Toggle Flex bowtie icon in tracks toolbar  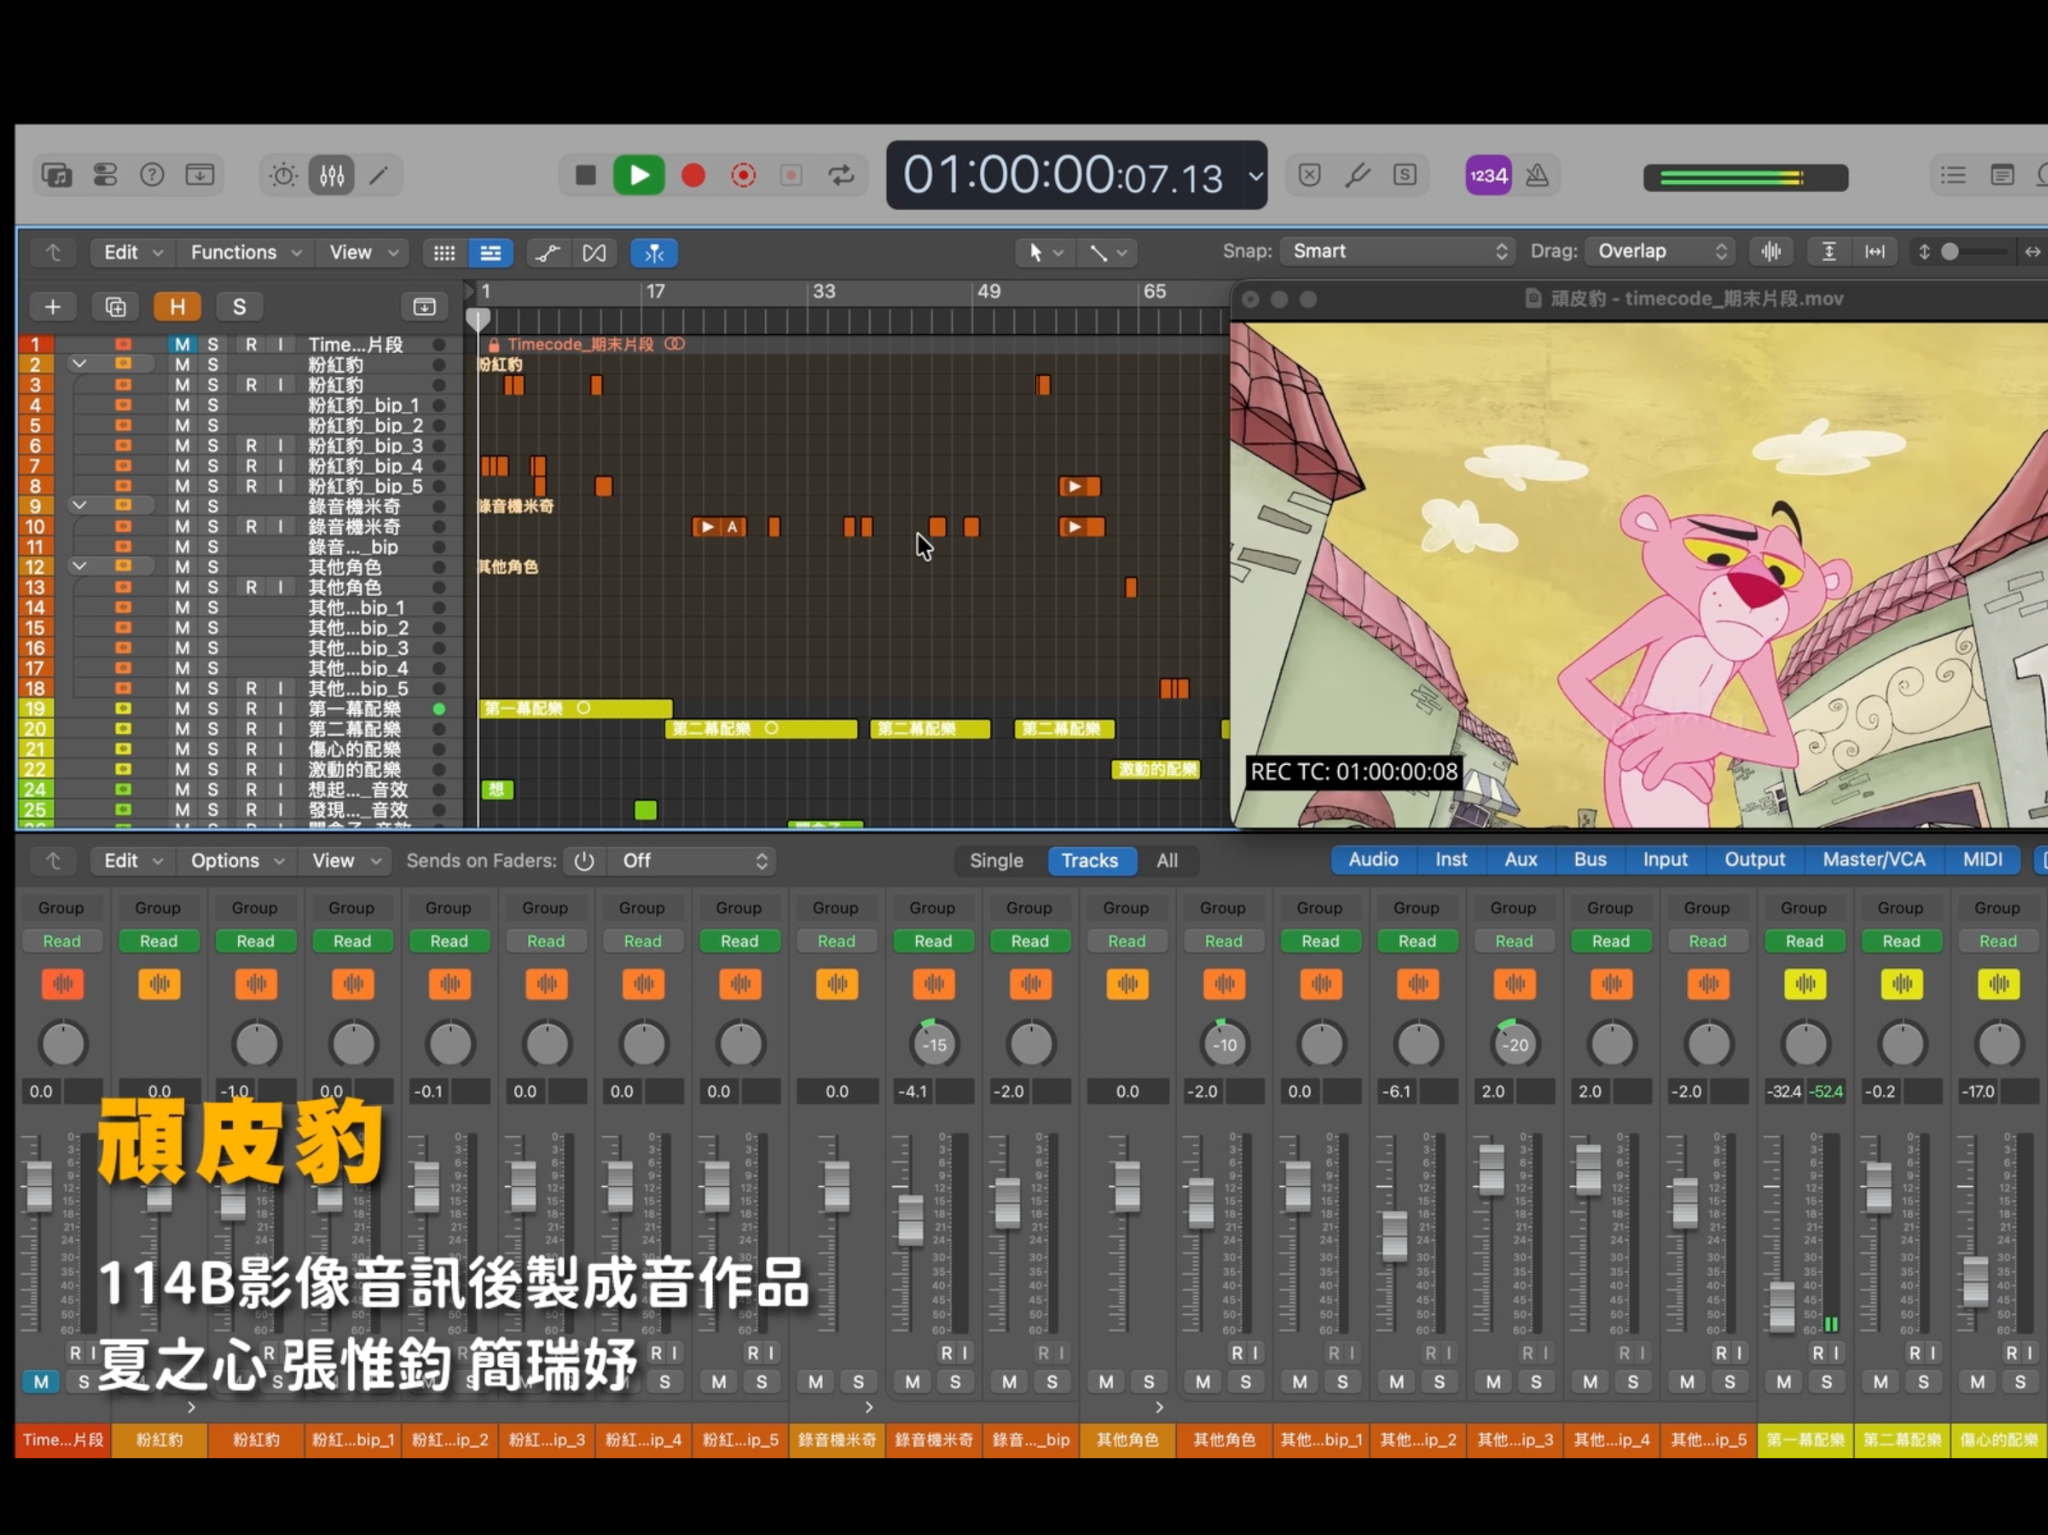594,253
